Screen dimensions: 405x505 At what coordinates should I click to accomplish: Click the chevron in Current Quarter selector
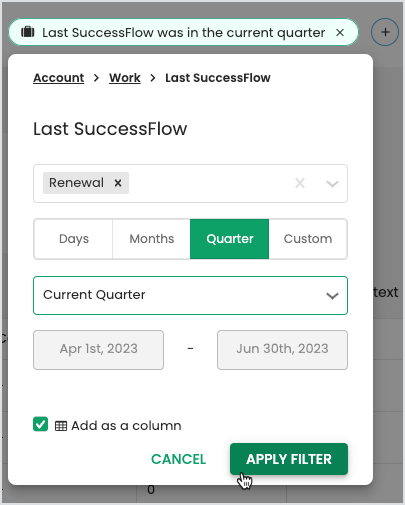(332, 296)
